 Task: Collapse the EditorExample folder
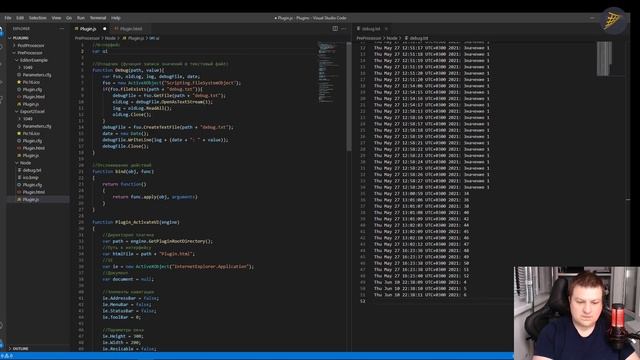pyautogui.click(x=33, y=60)
